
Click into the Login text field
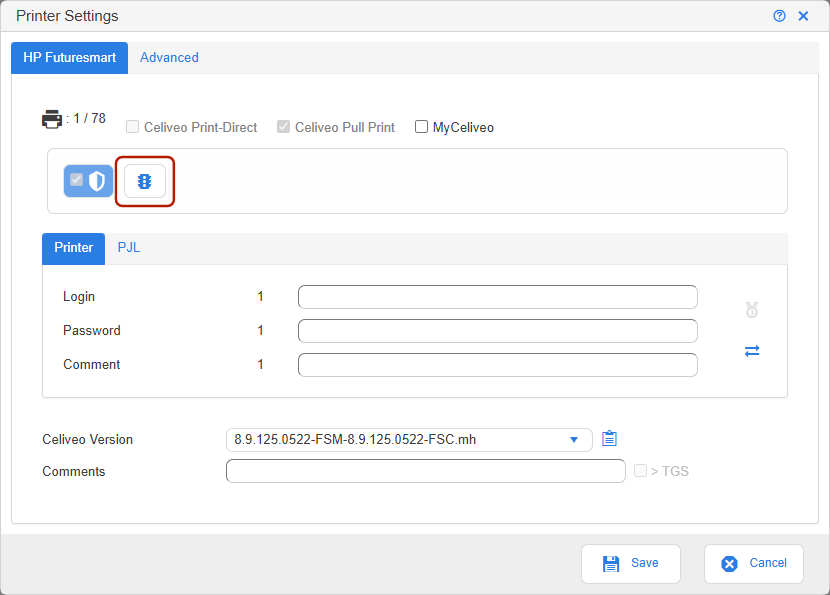497,297
